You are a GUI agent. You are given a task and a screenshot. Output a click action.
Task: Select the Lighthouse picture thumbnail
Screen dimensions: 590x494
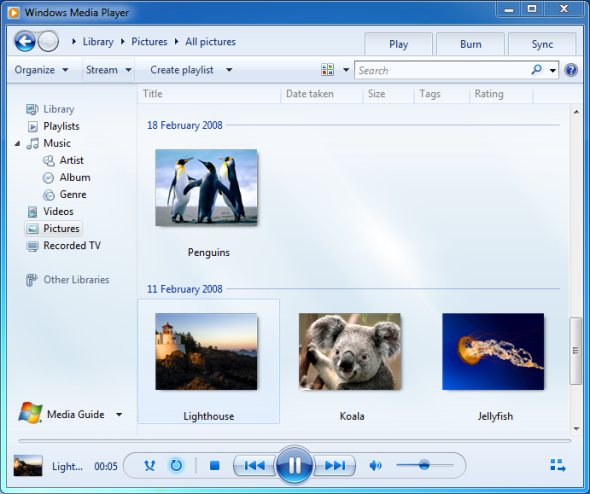tap(206, 351)
